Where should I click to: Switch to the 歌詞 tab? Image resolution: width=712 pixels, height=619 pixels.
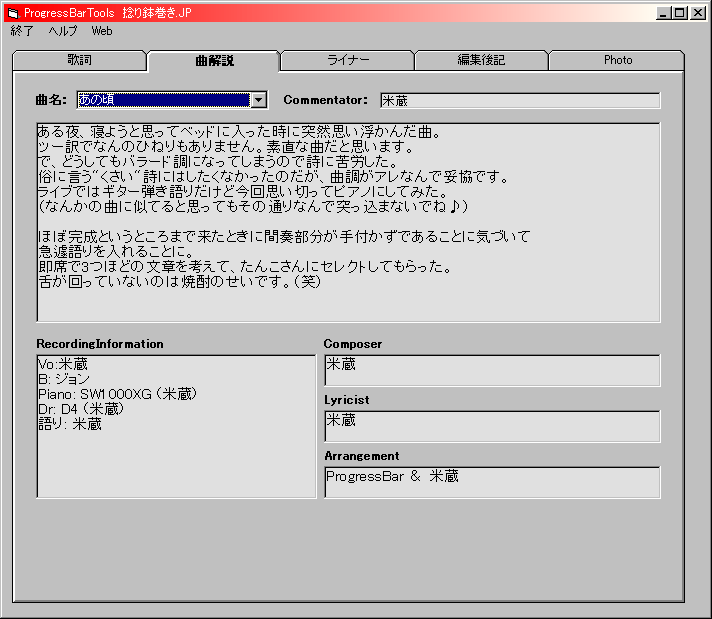click(x=79, y=60)
